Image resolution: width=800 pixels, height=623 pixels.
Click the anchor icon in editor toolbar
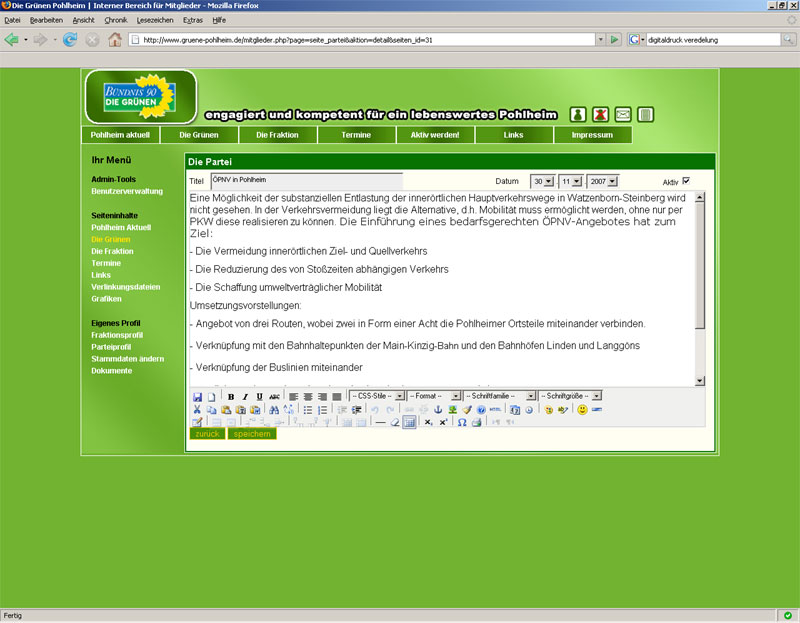(437, 410)
